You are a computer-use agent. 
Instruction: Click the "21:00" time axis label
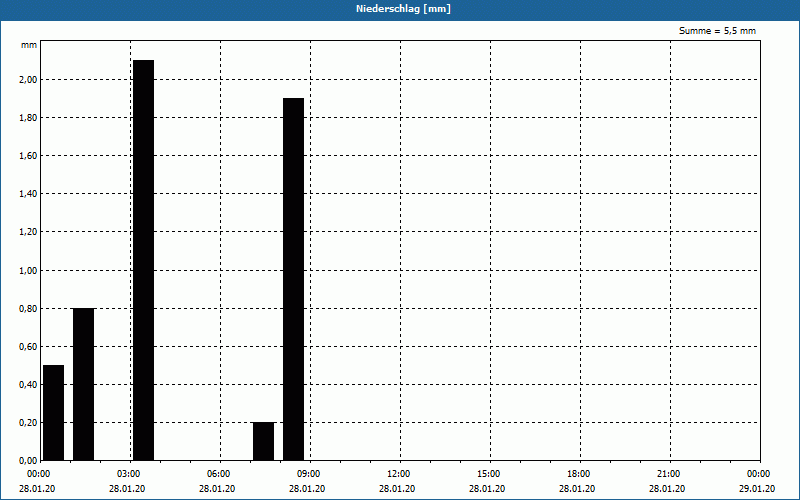668,474
